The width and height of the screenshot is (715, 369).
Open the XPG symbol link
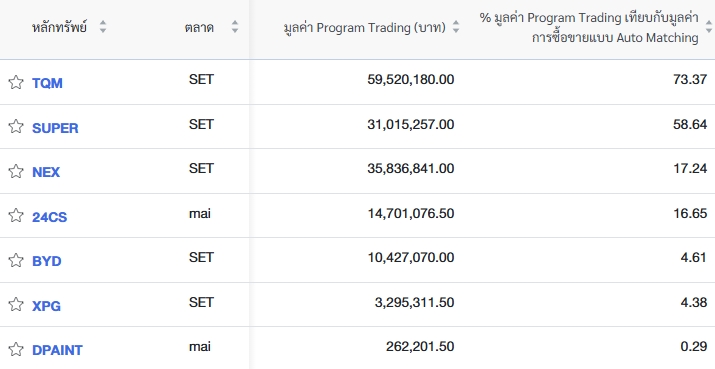pos(47,306)
